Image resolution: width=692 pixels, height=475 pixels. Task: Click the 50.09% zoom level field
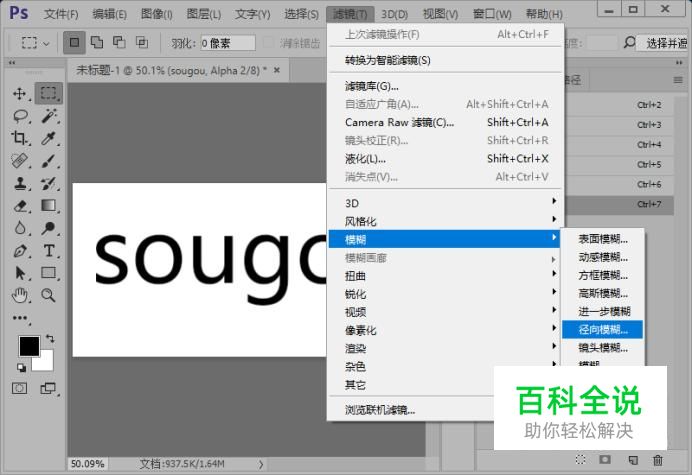pyautogui.click(x=87, y=464)
